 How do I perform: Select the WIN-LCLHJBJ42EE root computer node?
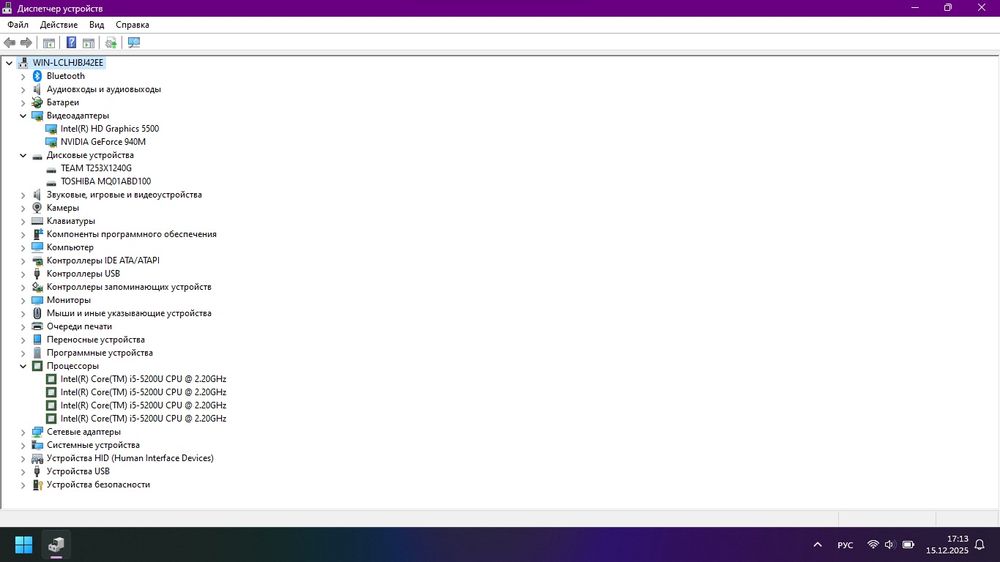(68, 63)
